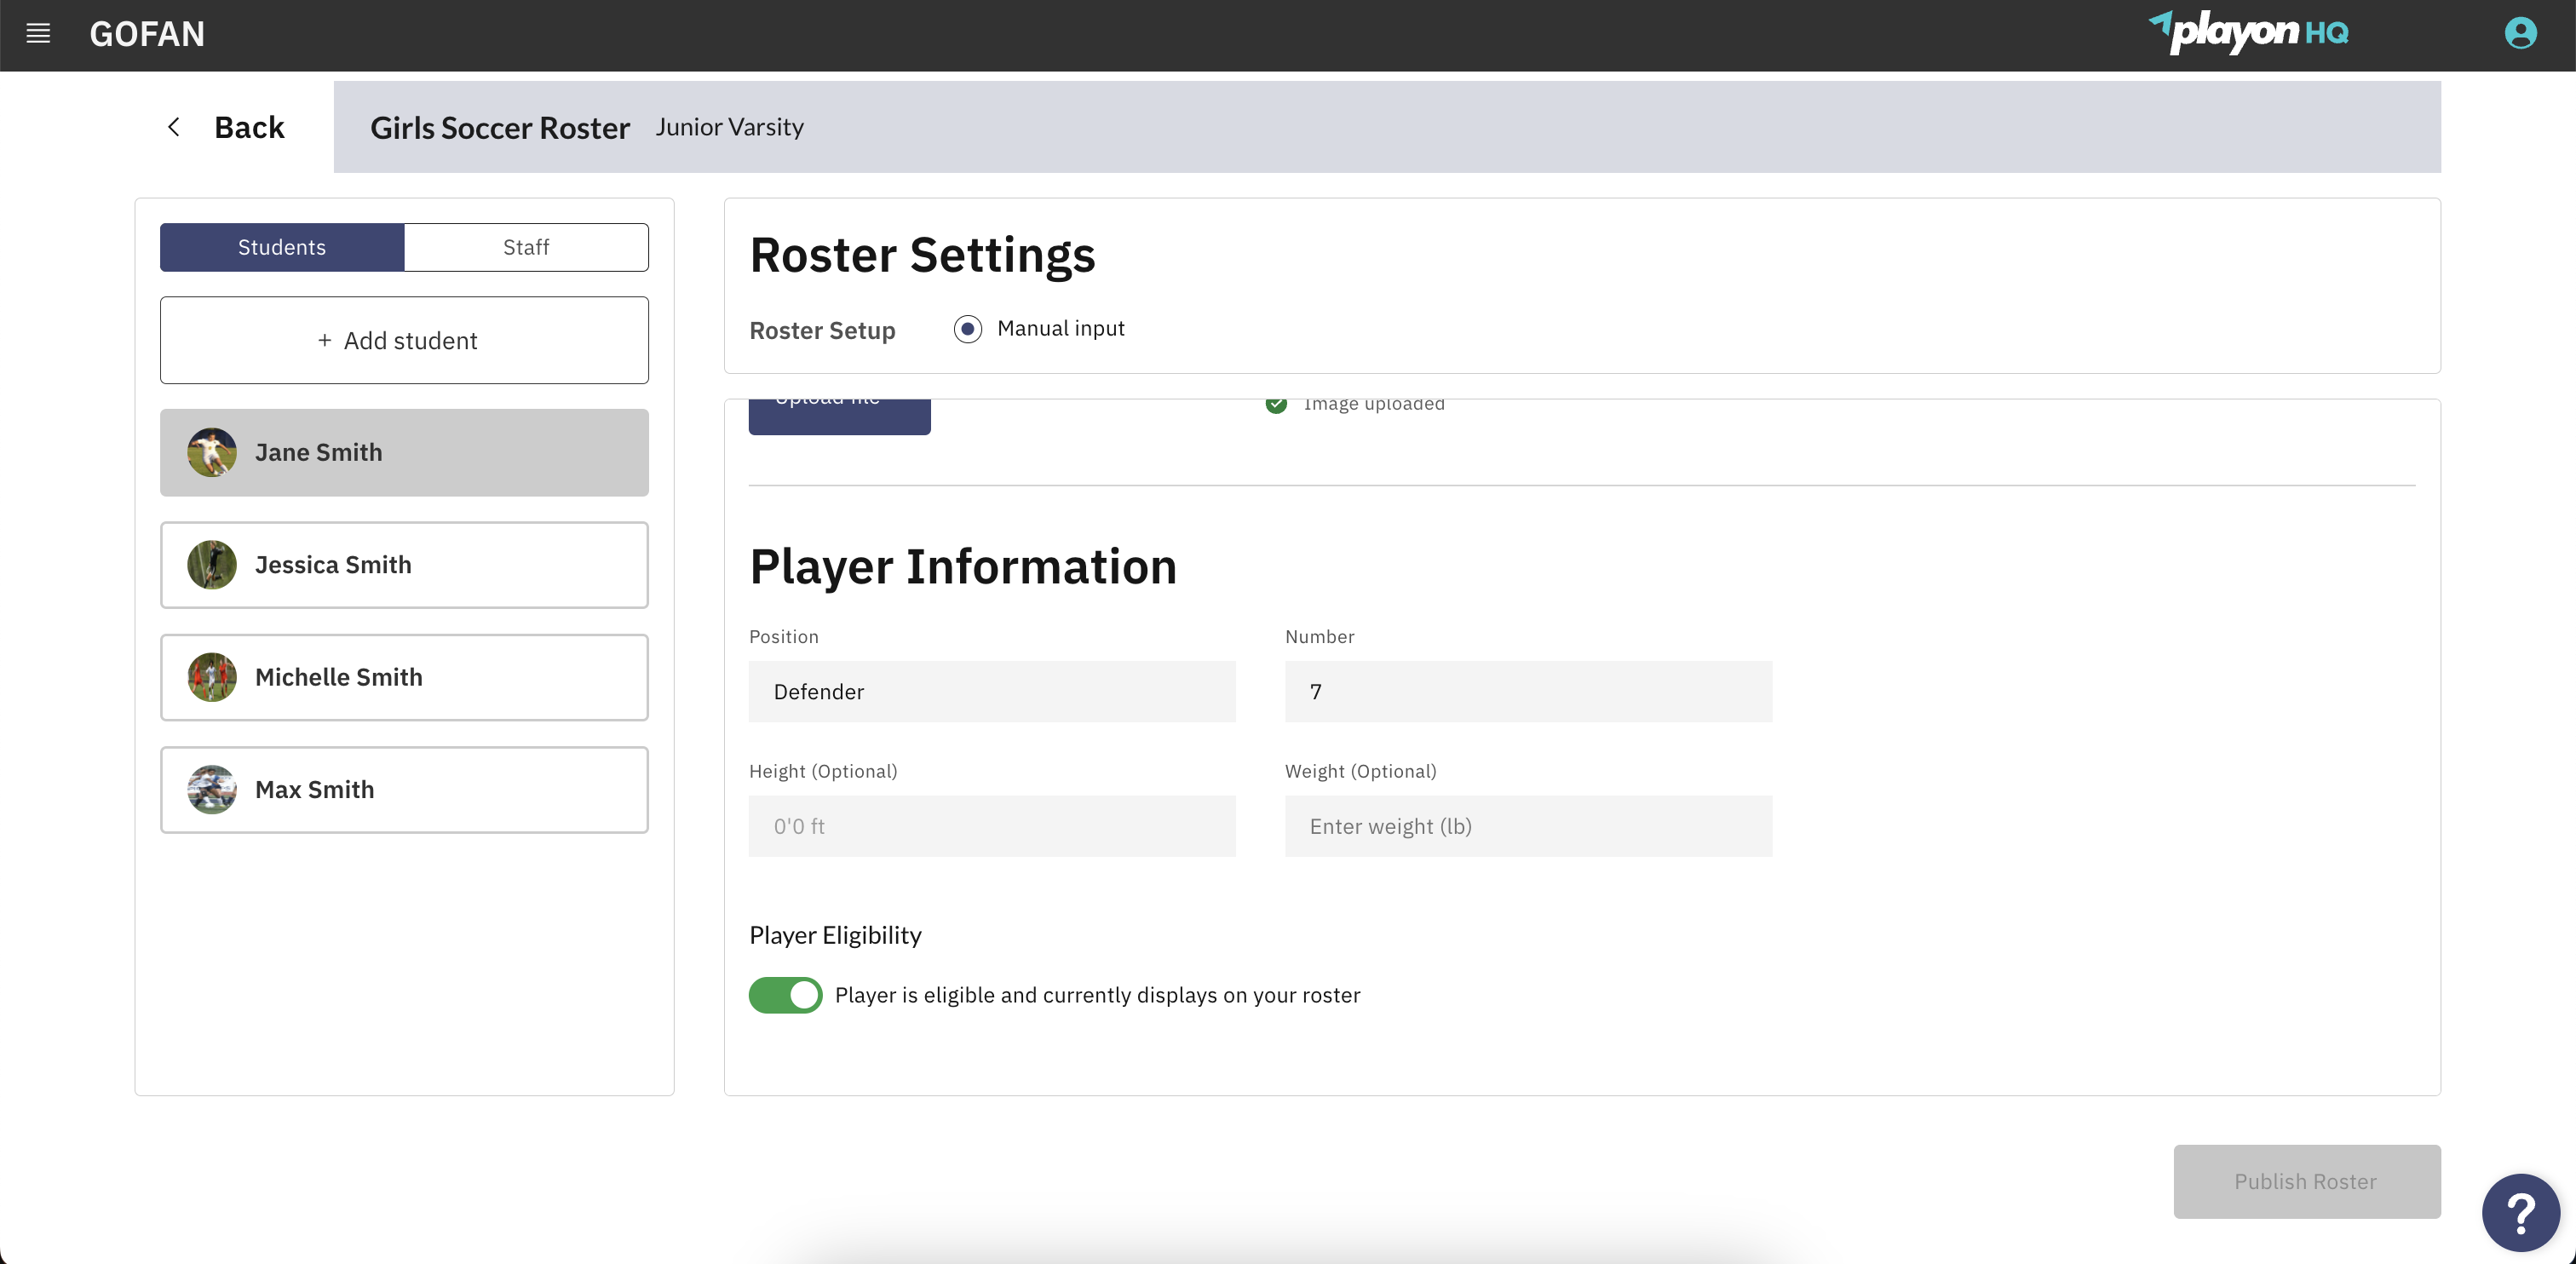This screenshot has height=1264, width=2576.
Task: Open the hamburger navigation menu
Action: (38, 33)
